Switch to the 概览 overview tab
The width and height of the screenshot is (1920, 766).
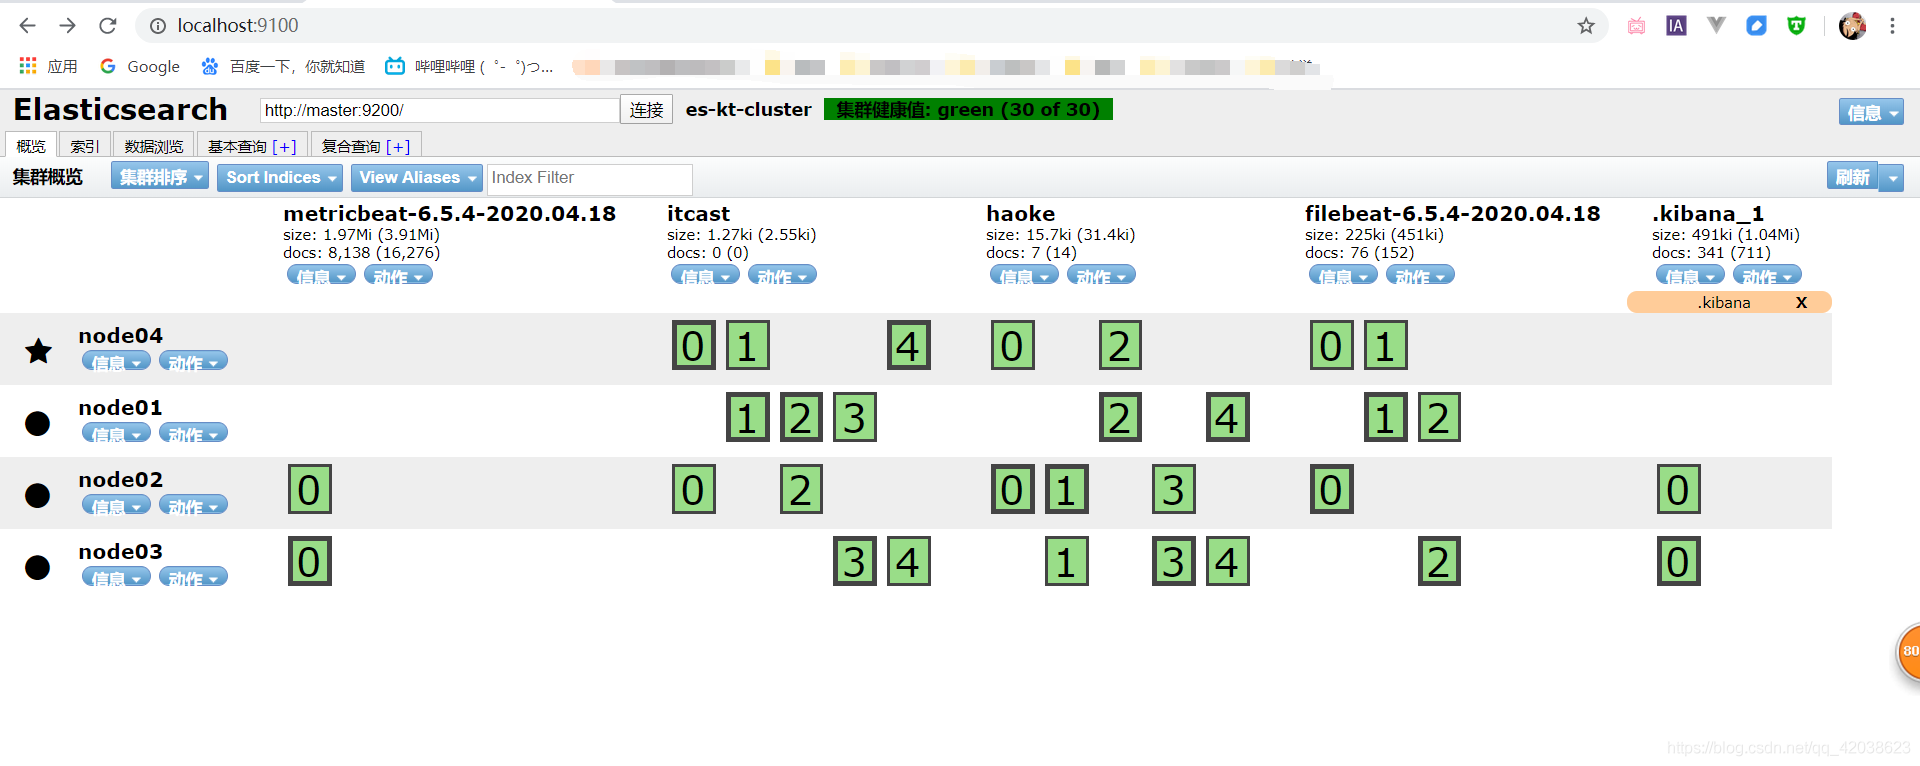point(31,146)
